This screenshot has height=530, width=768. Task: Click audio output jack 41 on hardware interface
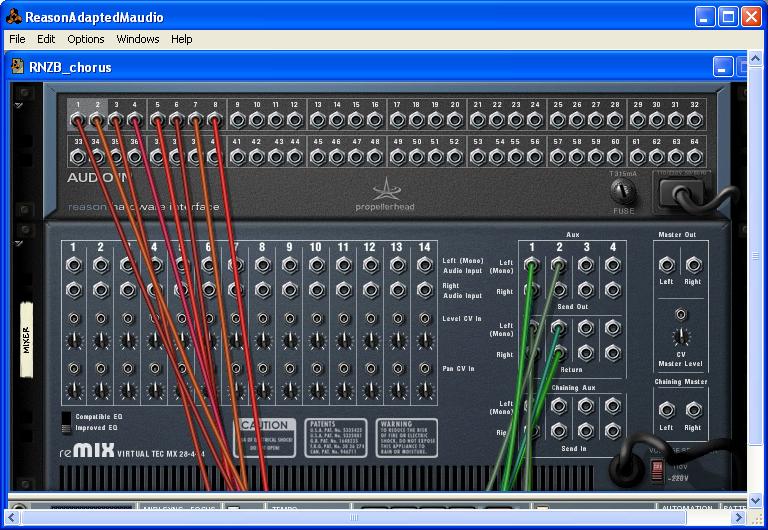(x=238, y=157)
